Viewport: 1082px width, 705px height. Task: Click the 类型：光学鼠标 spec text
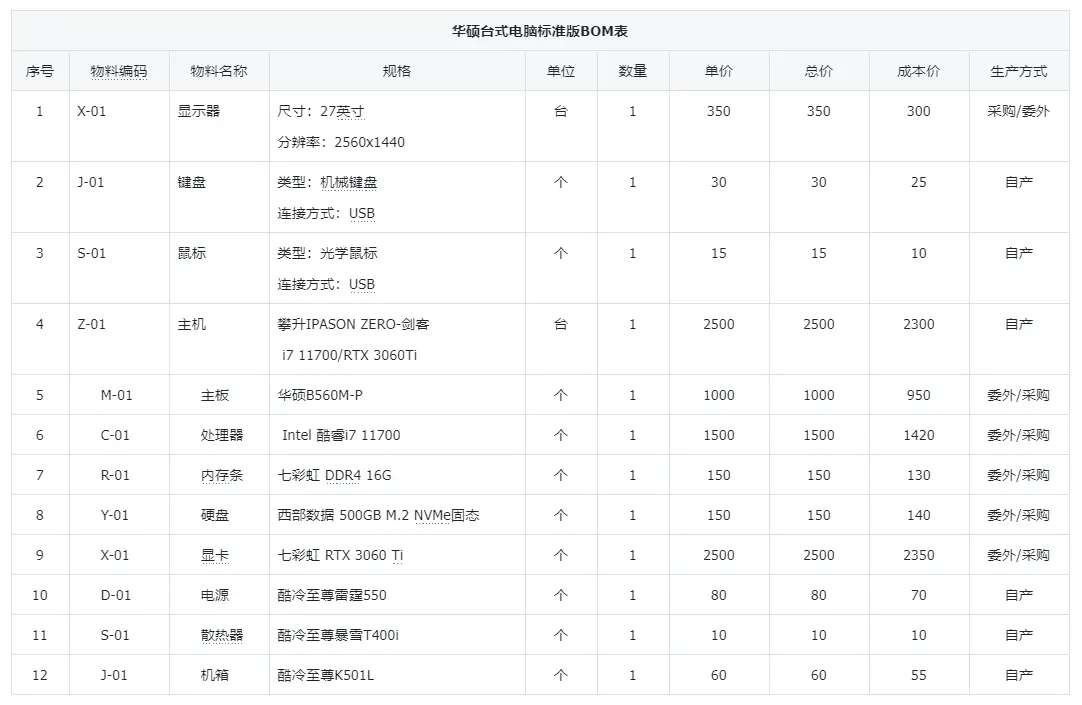(x=328, y=253)
